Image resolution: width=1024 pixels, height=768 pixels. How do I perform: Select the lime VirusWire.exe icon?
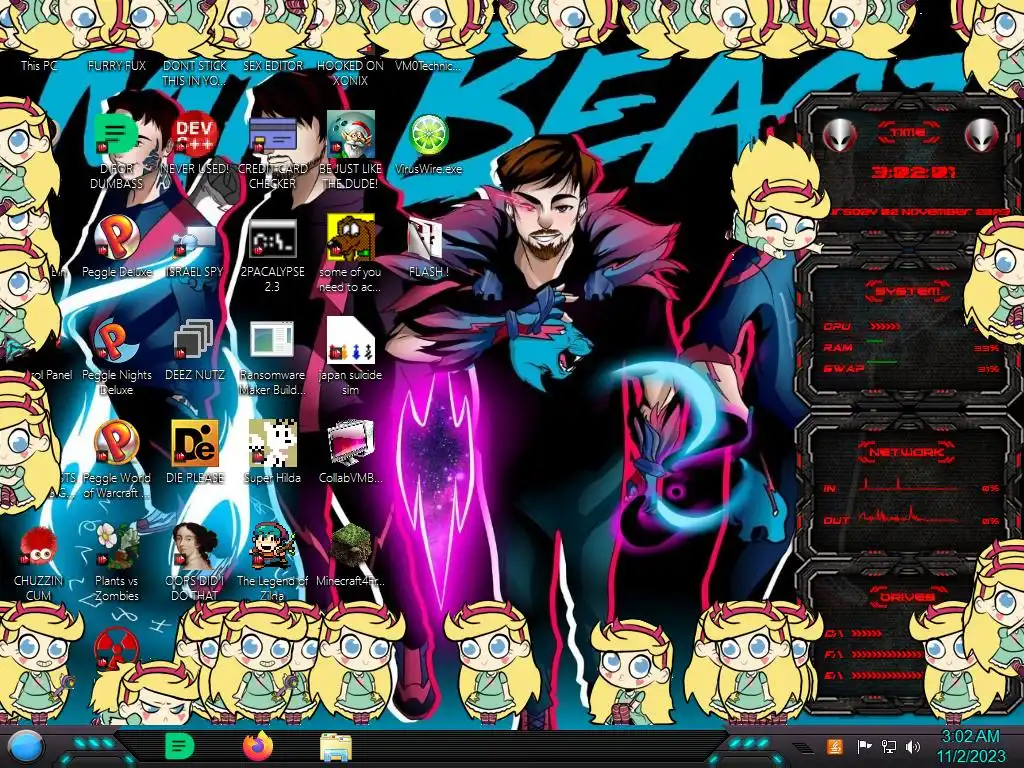(428, 135)
